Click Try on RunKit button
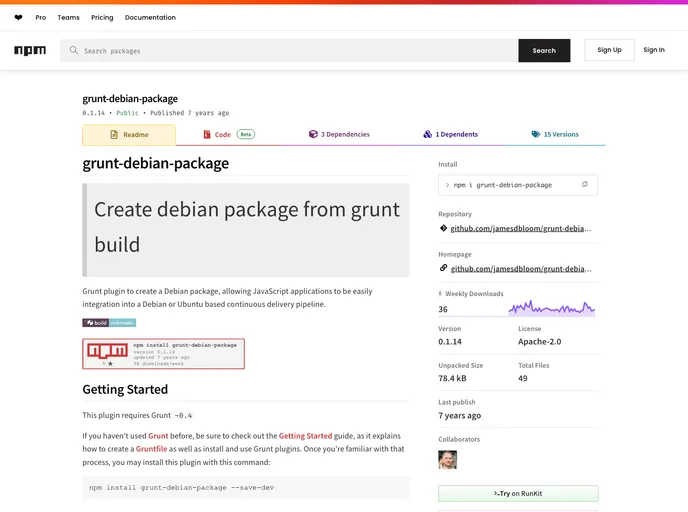The image size is (688, 512). [x=518, y=494]
